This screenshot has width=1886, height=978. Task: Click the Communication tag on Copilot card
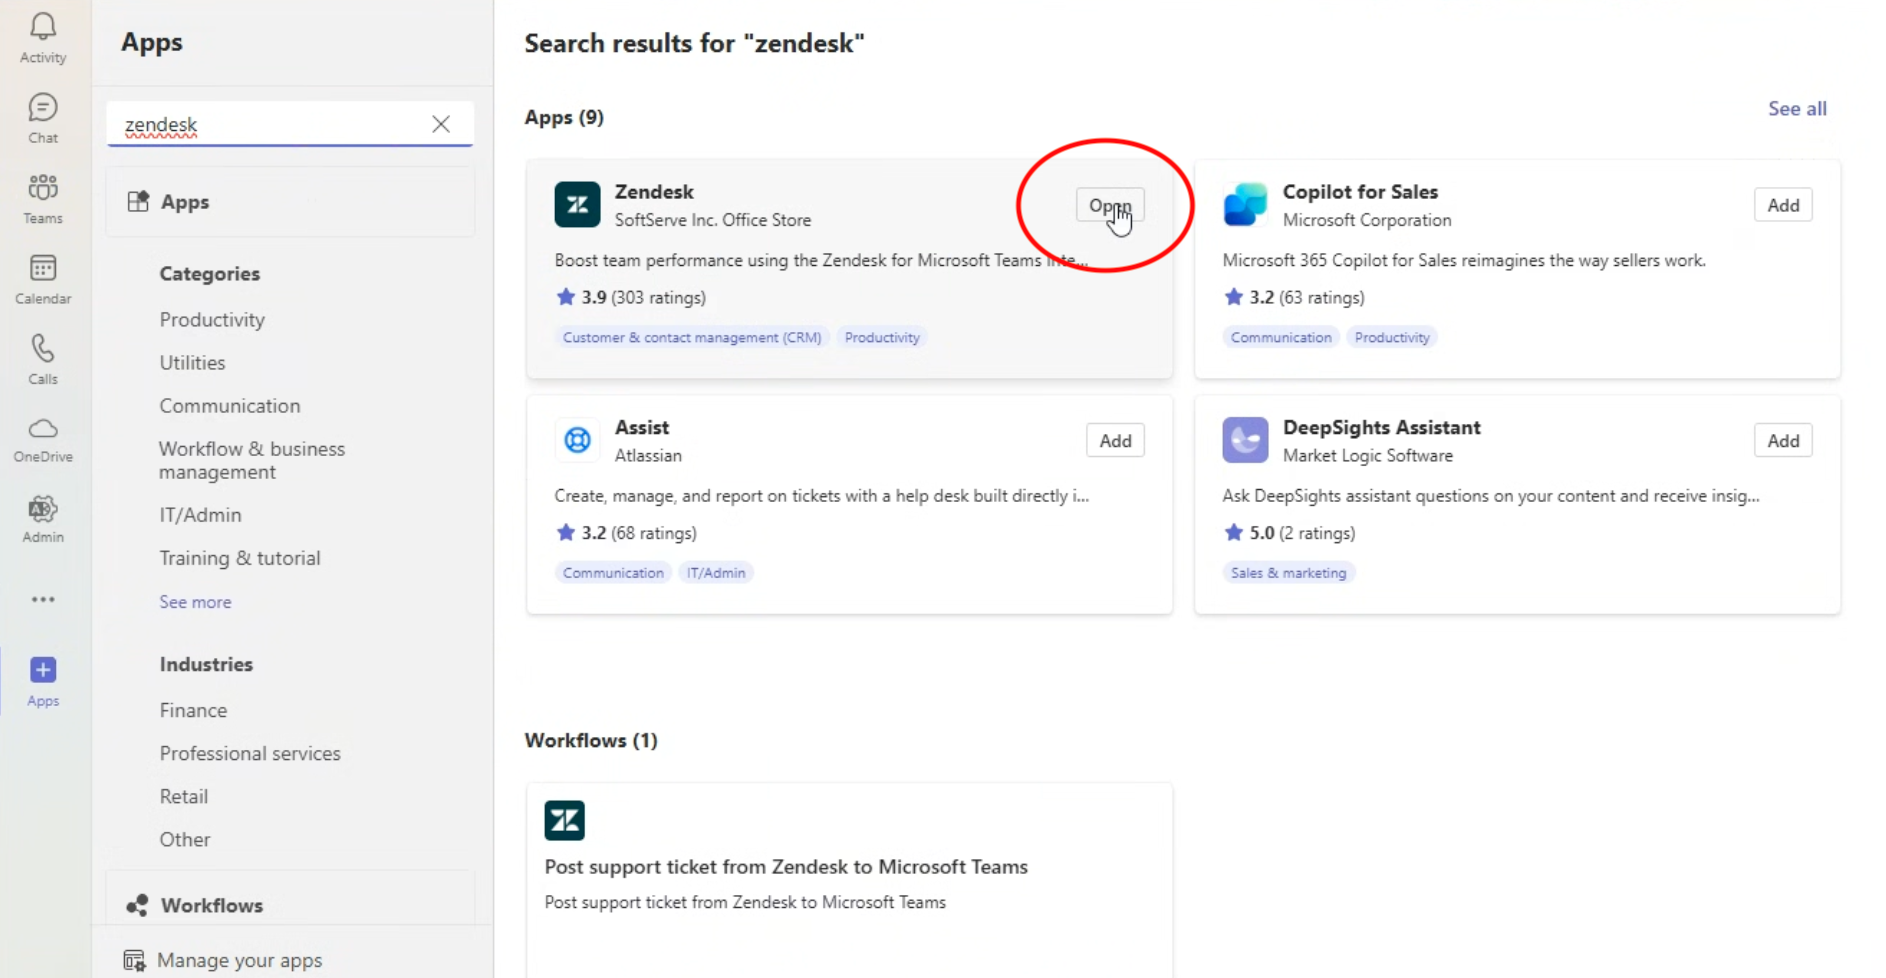1281,337
